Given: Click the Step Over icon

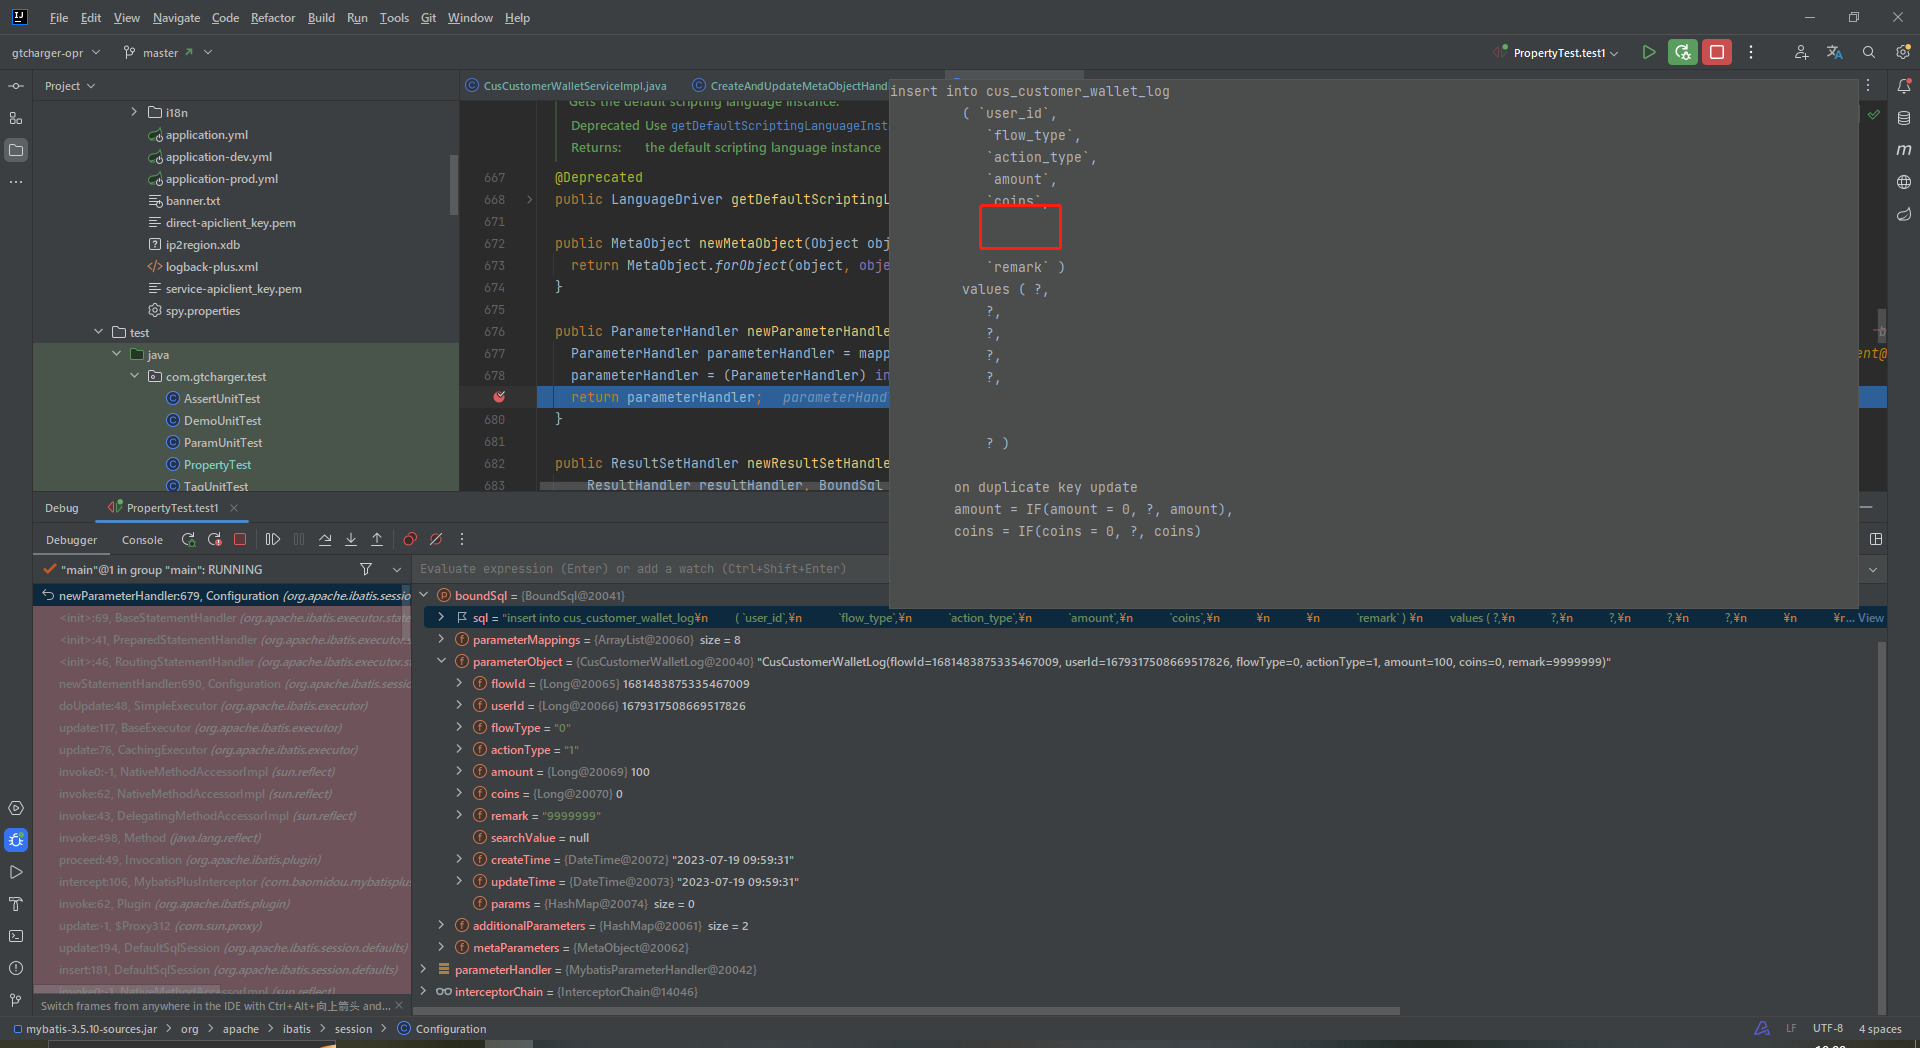Looking at the screenshot, I should click(x=325, y=540).
